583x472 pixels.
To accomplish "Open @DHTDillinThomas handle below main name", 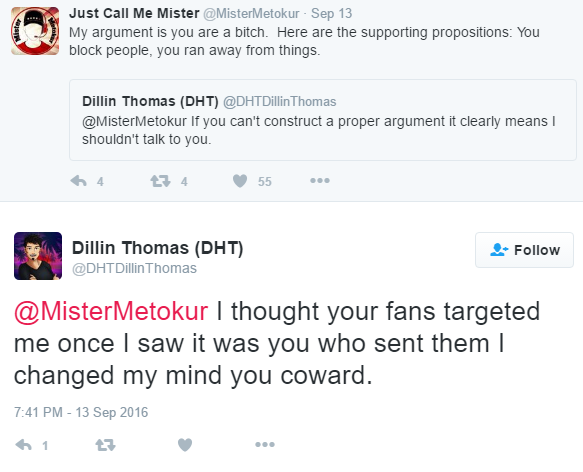I will pyautogui.click(x=134, y=268).
